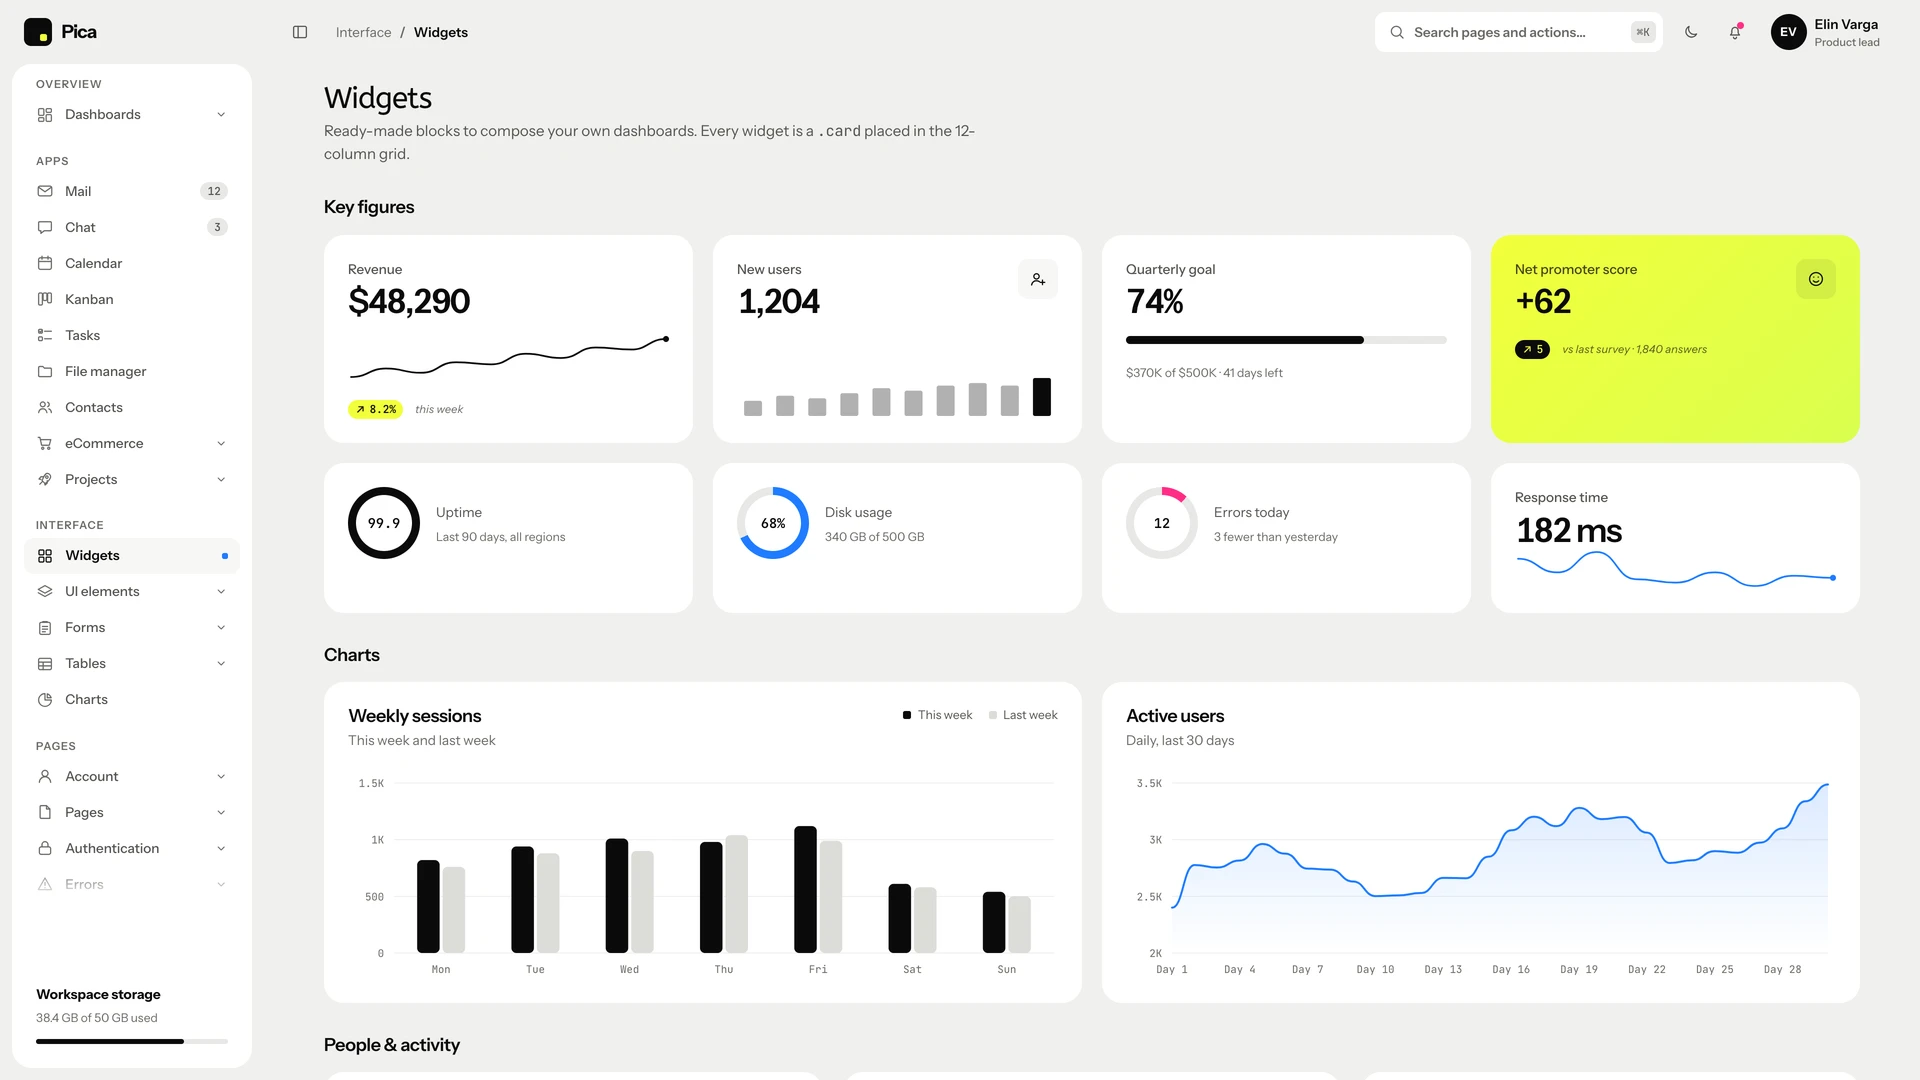The height and width of the screenshot is (1080, 1920).
Task: Open notifications bell icon
Action: point(1735,32)
